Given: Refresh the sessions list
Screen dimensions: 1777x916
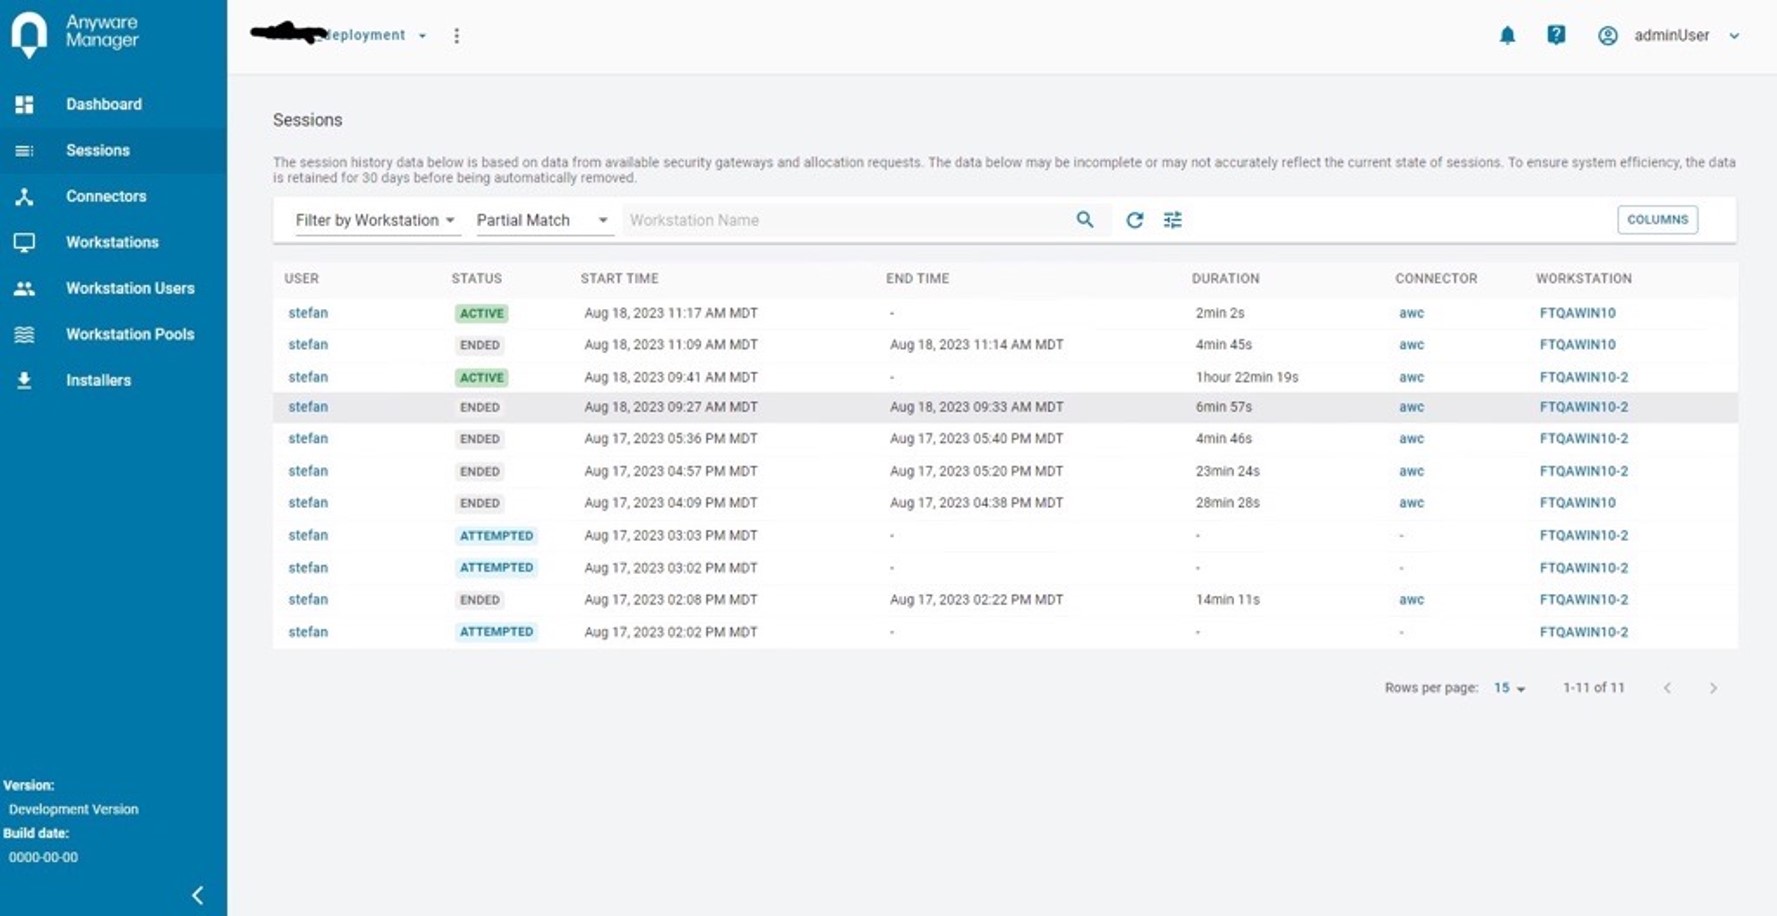Looking at the screenshot, I should point(1135,219).
